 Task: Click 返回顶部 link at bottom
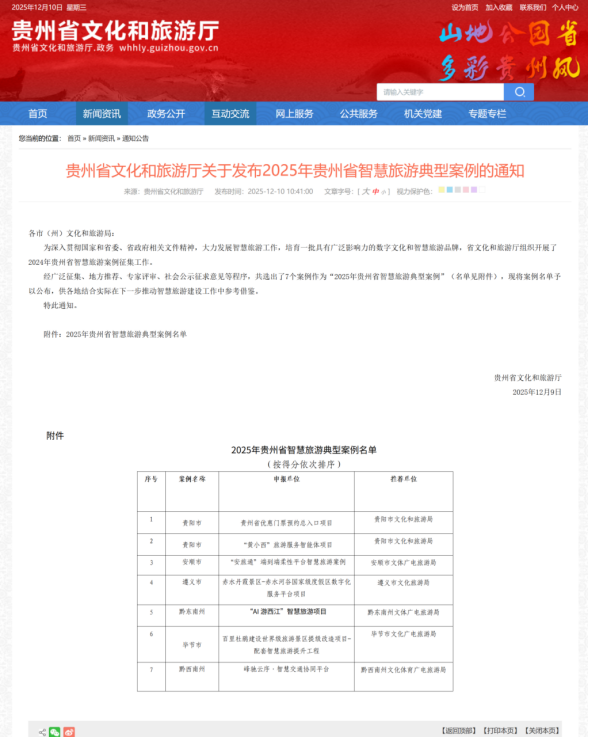tap(459, 730)
